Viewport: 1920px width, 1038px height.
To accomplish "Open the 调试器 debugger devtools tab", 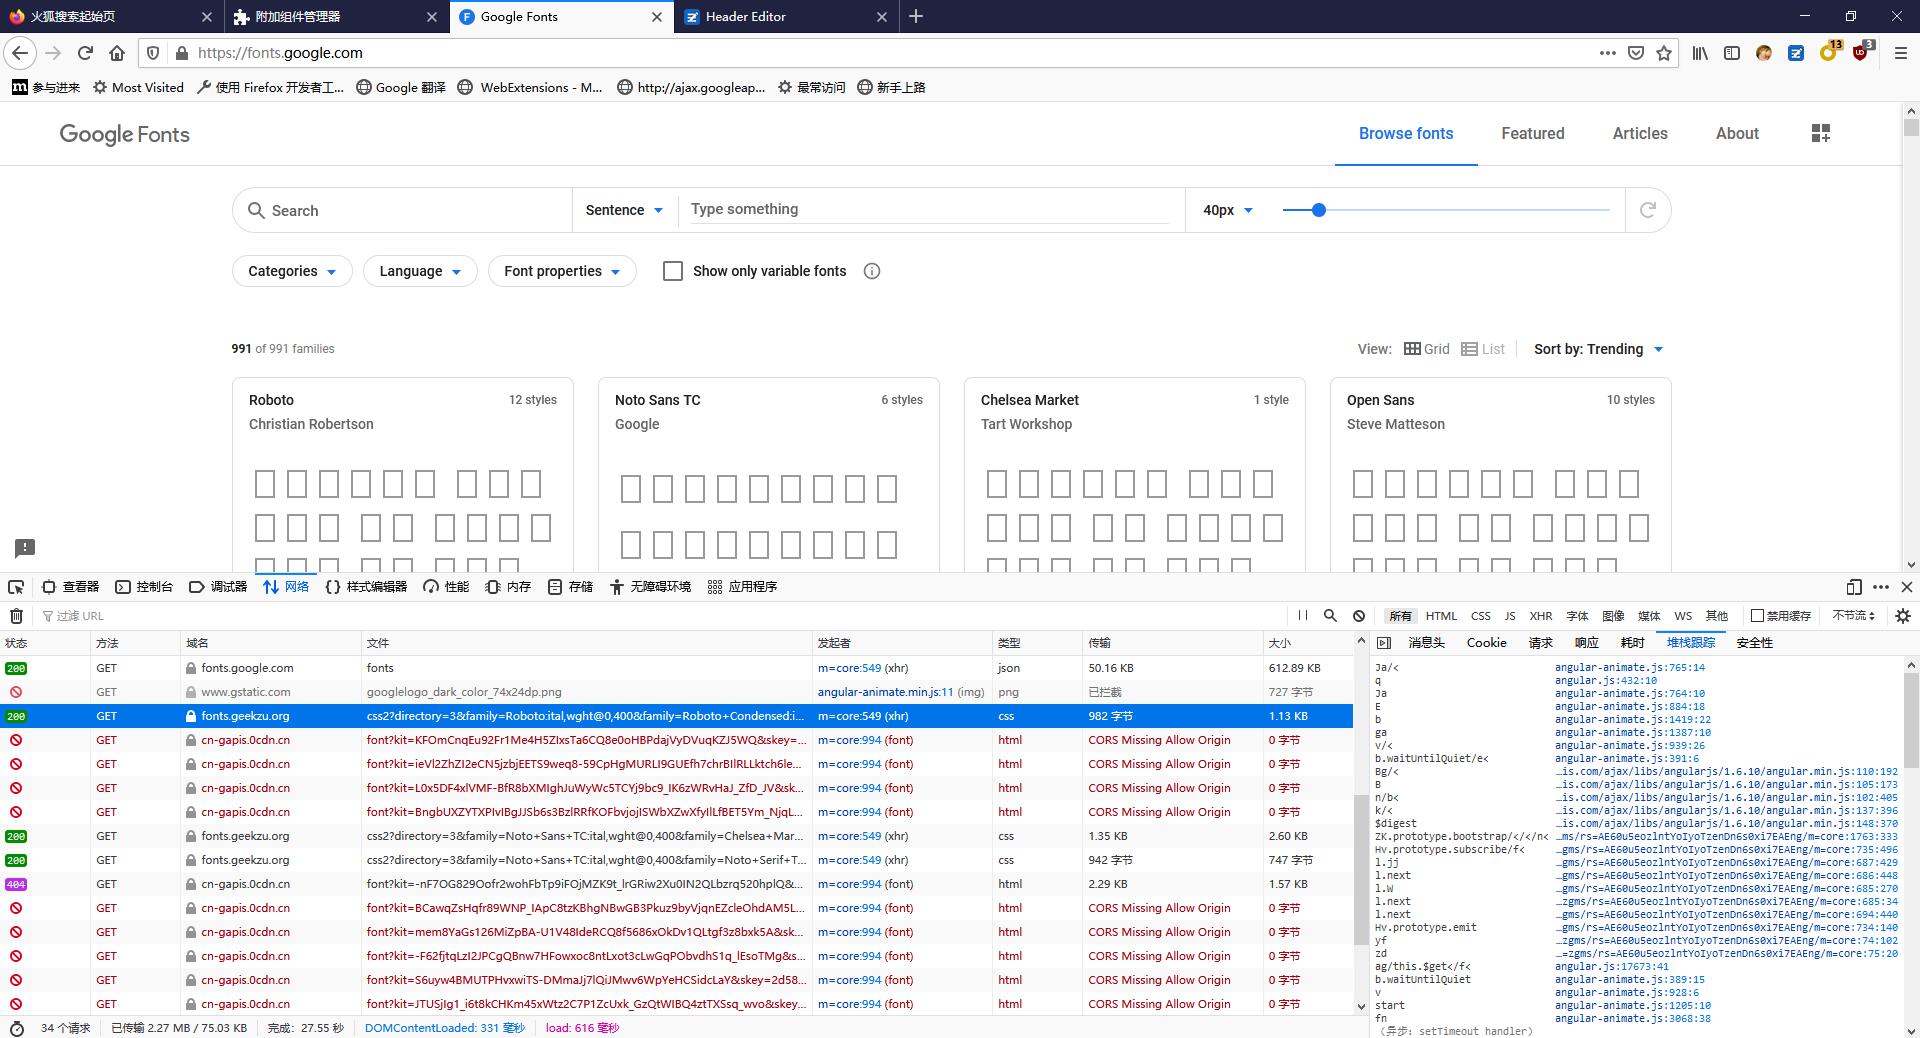I will tap(218, 587).
